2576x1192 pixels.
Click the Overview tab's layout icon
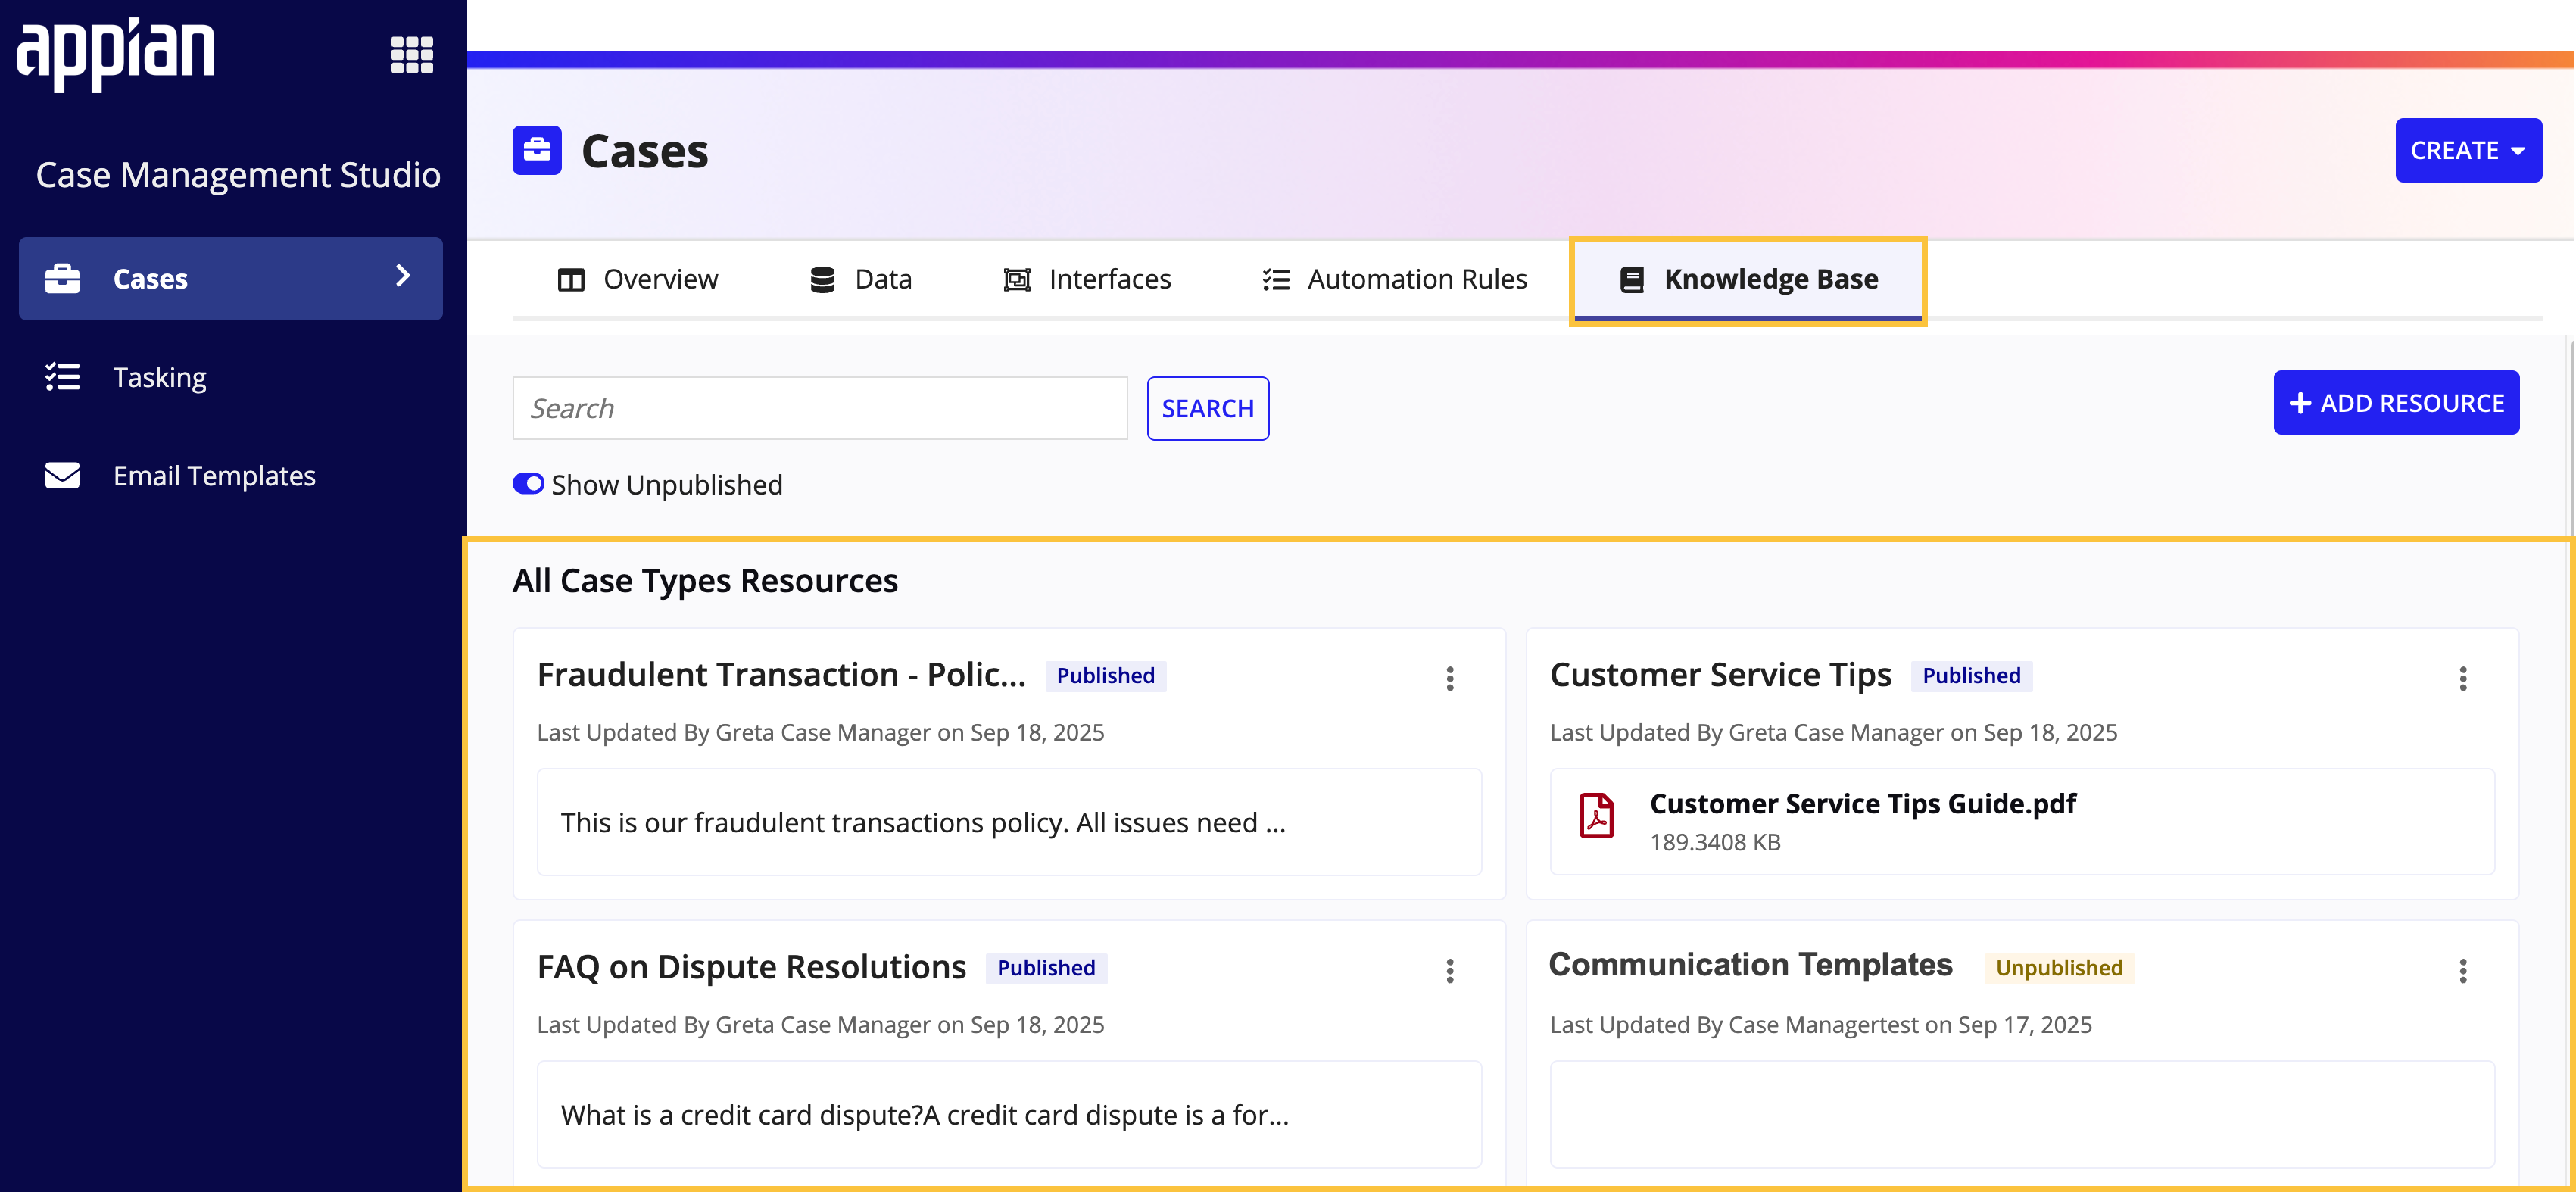pos(571,279)
